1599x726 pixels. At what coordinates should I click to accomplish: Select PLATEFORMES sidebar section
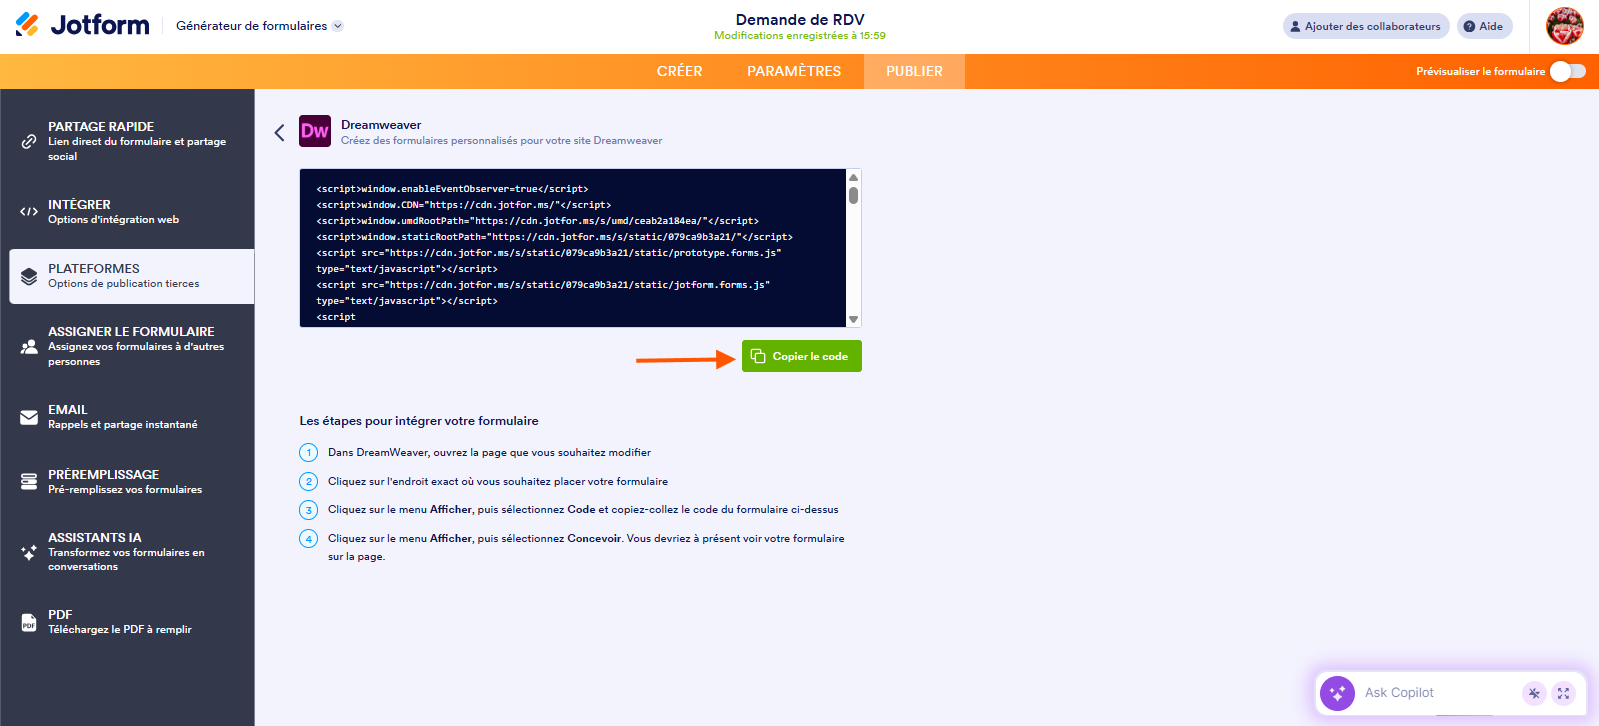[x=132, y=276]
